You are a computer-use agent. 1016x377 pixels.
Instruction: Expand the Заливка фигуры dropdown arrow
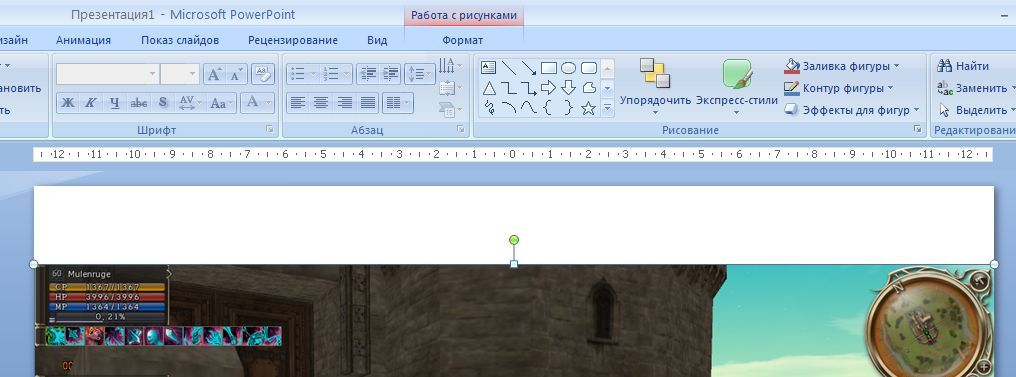click(897, 66)
